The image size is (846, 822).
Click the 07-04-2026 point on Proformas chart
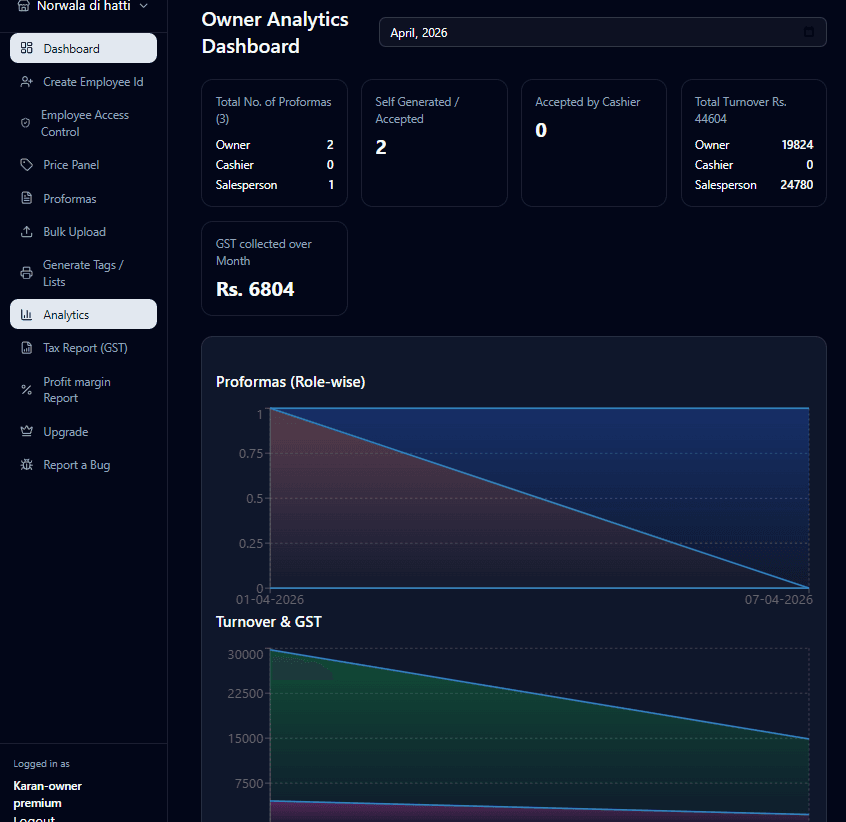coord(808,587)
